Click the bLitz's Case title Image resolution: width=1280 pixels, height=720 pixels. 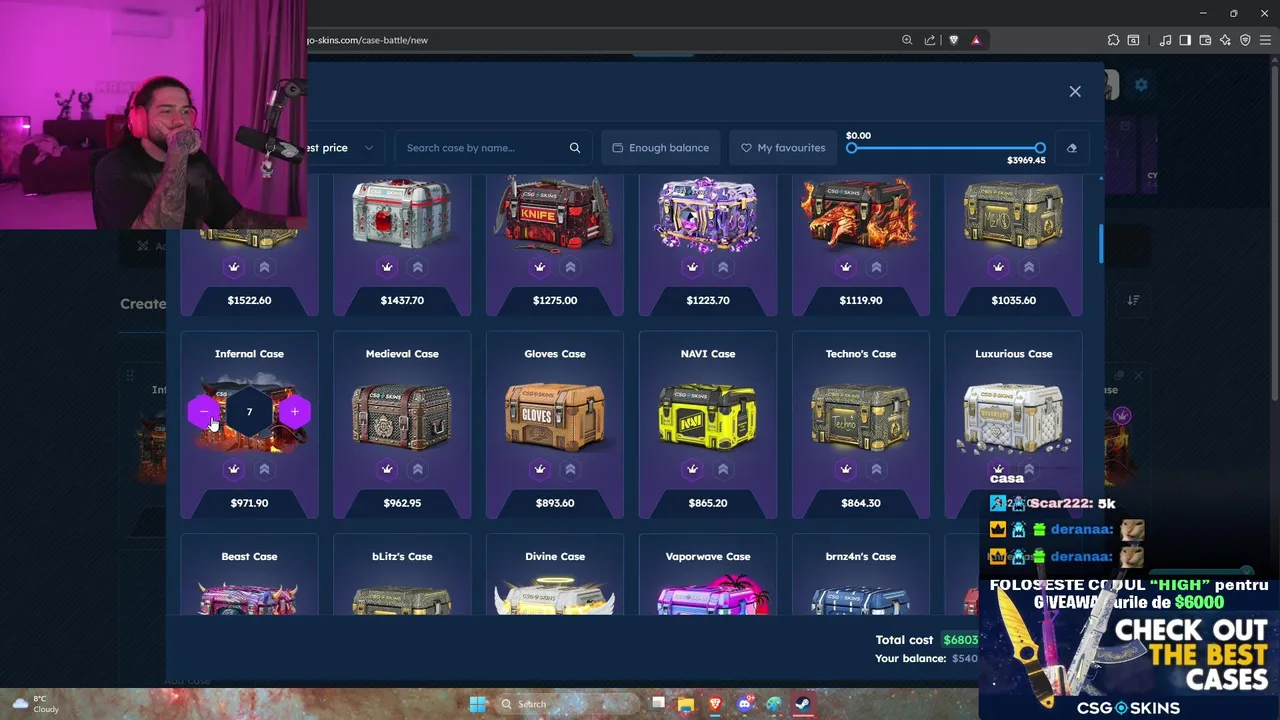(x=402, y=557)
